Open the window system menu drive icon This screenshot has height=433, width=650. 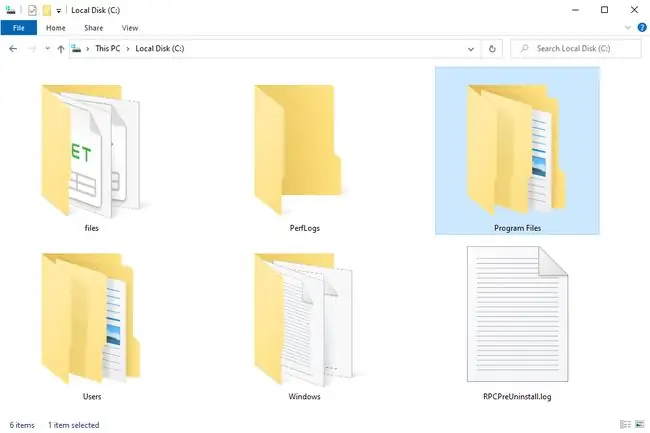[x=10, y=10]
